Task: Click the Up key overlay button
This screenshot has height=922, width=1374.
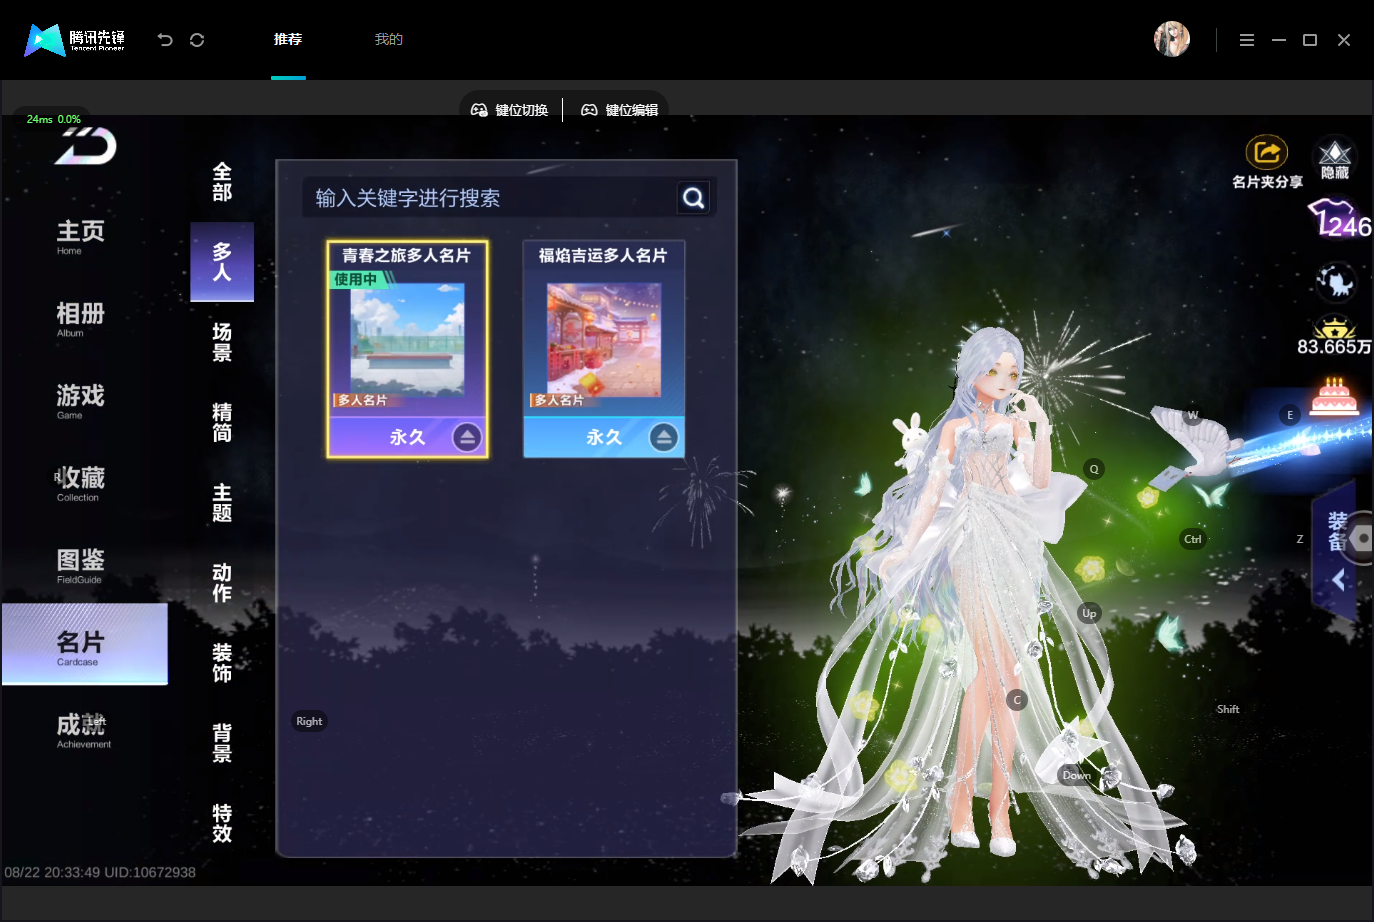Action: pos(1089,613)
